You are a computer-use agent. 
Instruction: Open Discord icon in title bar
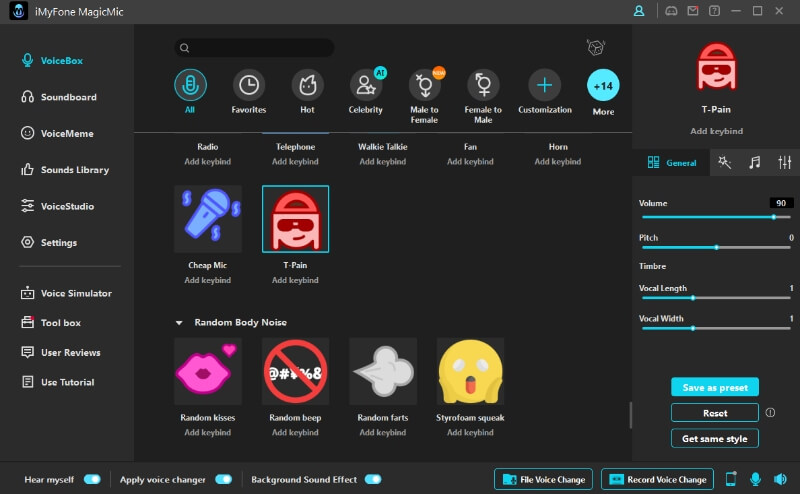pos(671,11)
